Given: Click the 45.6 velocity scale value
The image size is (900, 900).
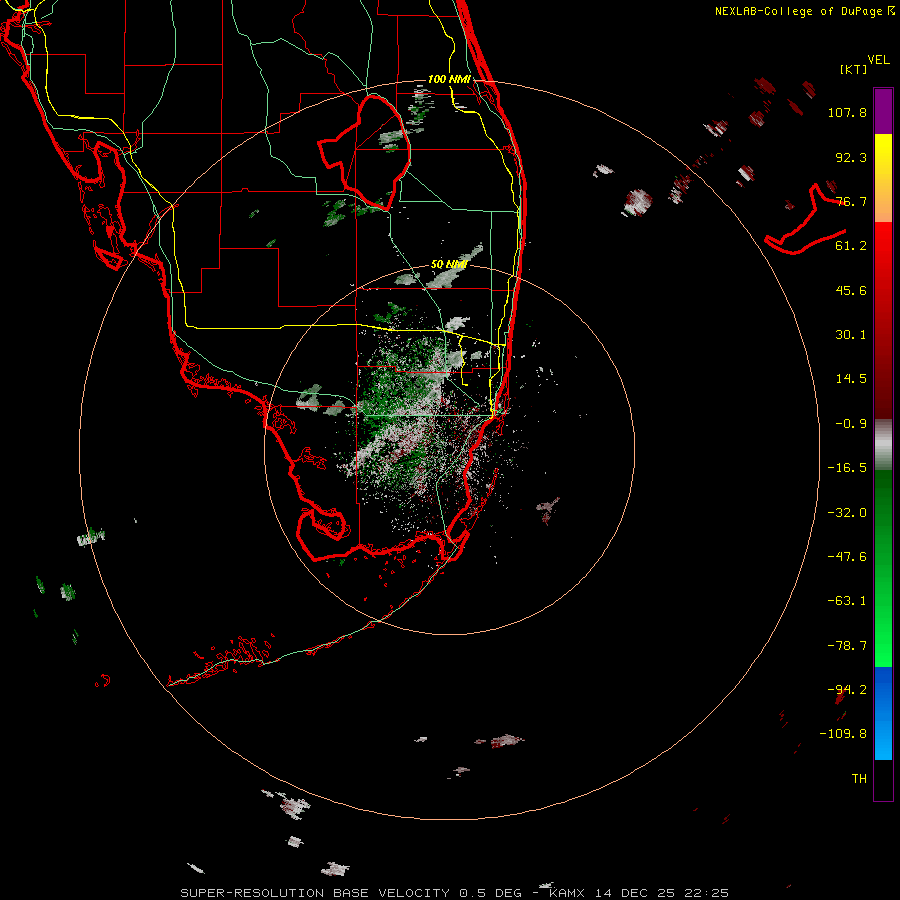Looking at the screenshot, I should tap(851, 290).
